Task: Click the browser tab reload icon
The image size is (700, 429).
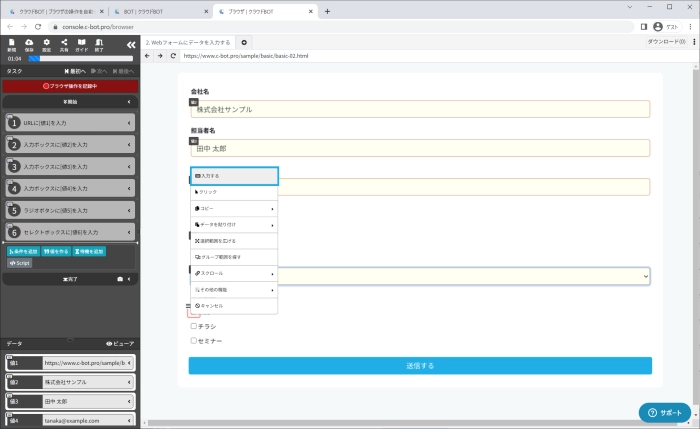Action: [x=173, y=56]
